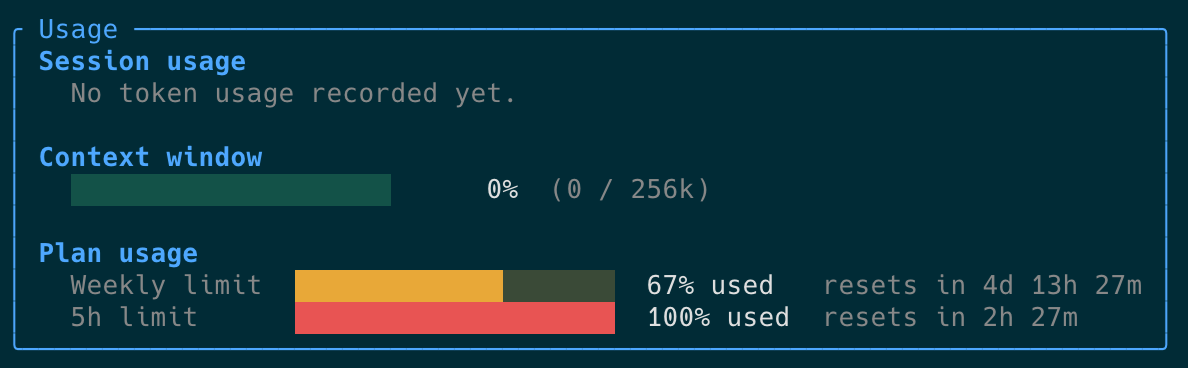
Task: Click 'resets in 2h 27m' text
Action: pos(951,317)
